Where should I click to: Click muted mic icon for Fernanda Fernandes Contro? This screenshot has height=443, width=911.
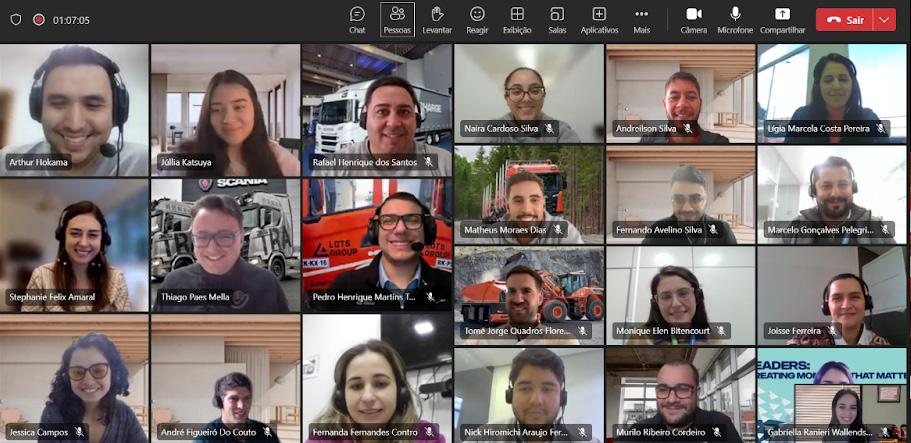[429, 432]
